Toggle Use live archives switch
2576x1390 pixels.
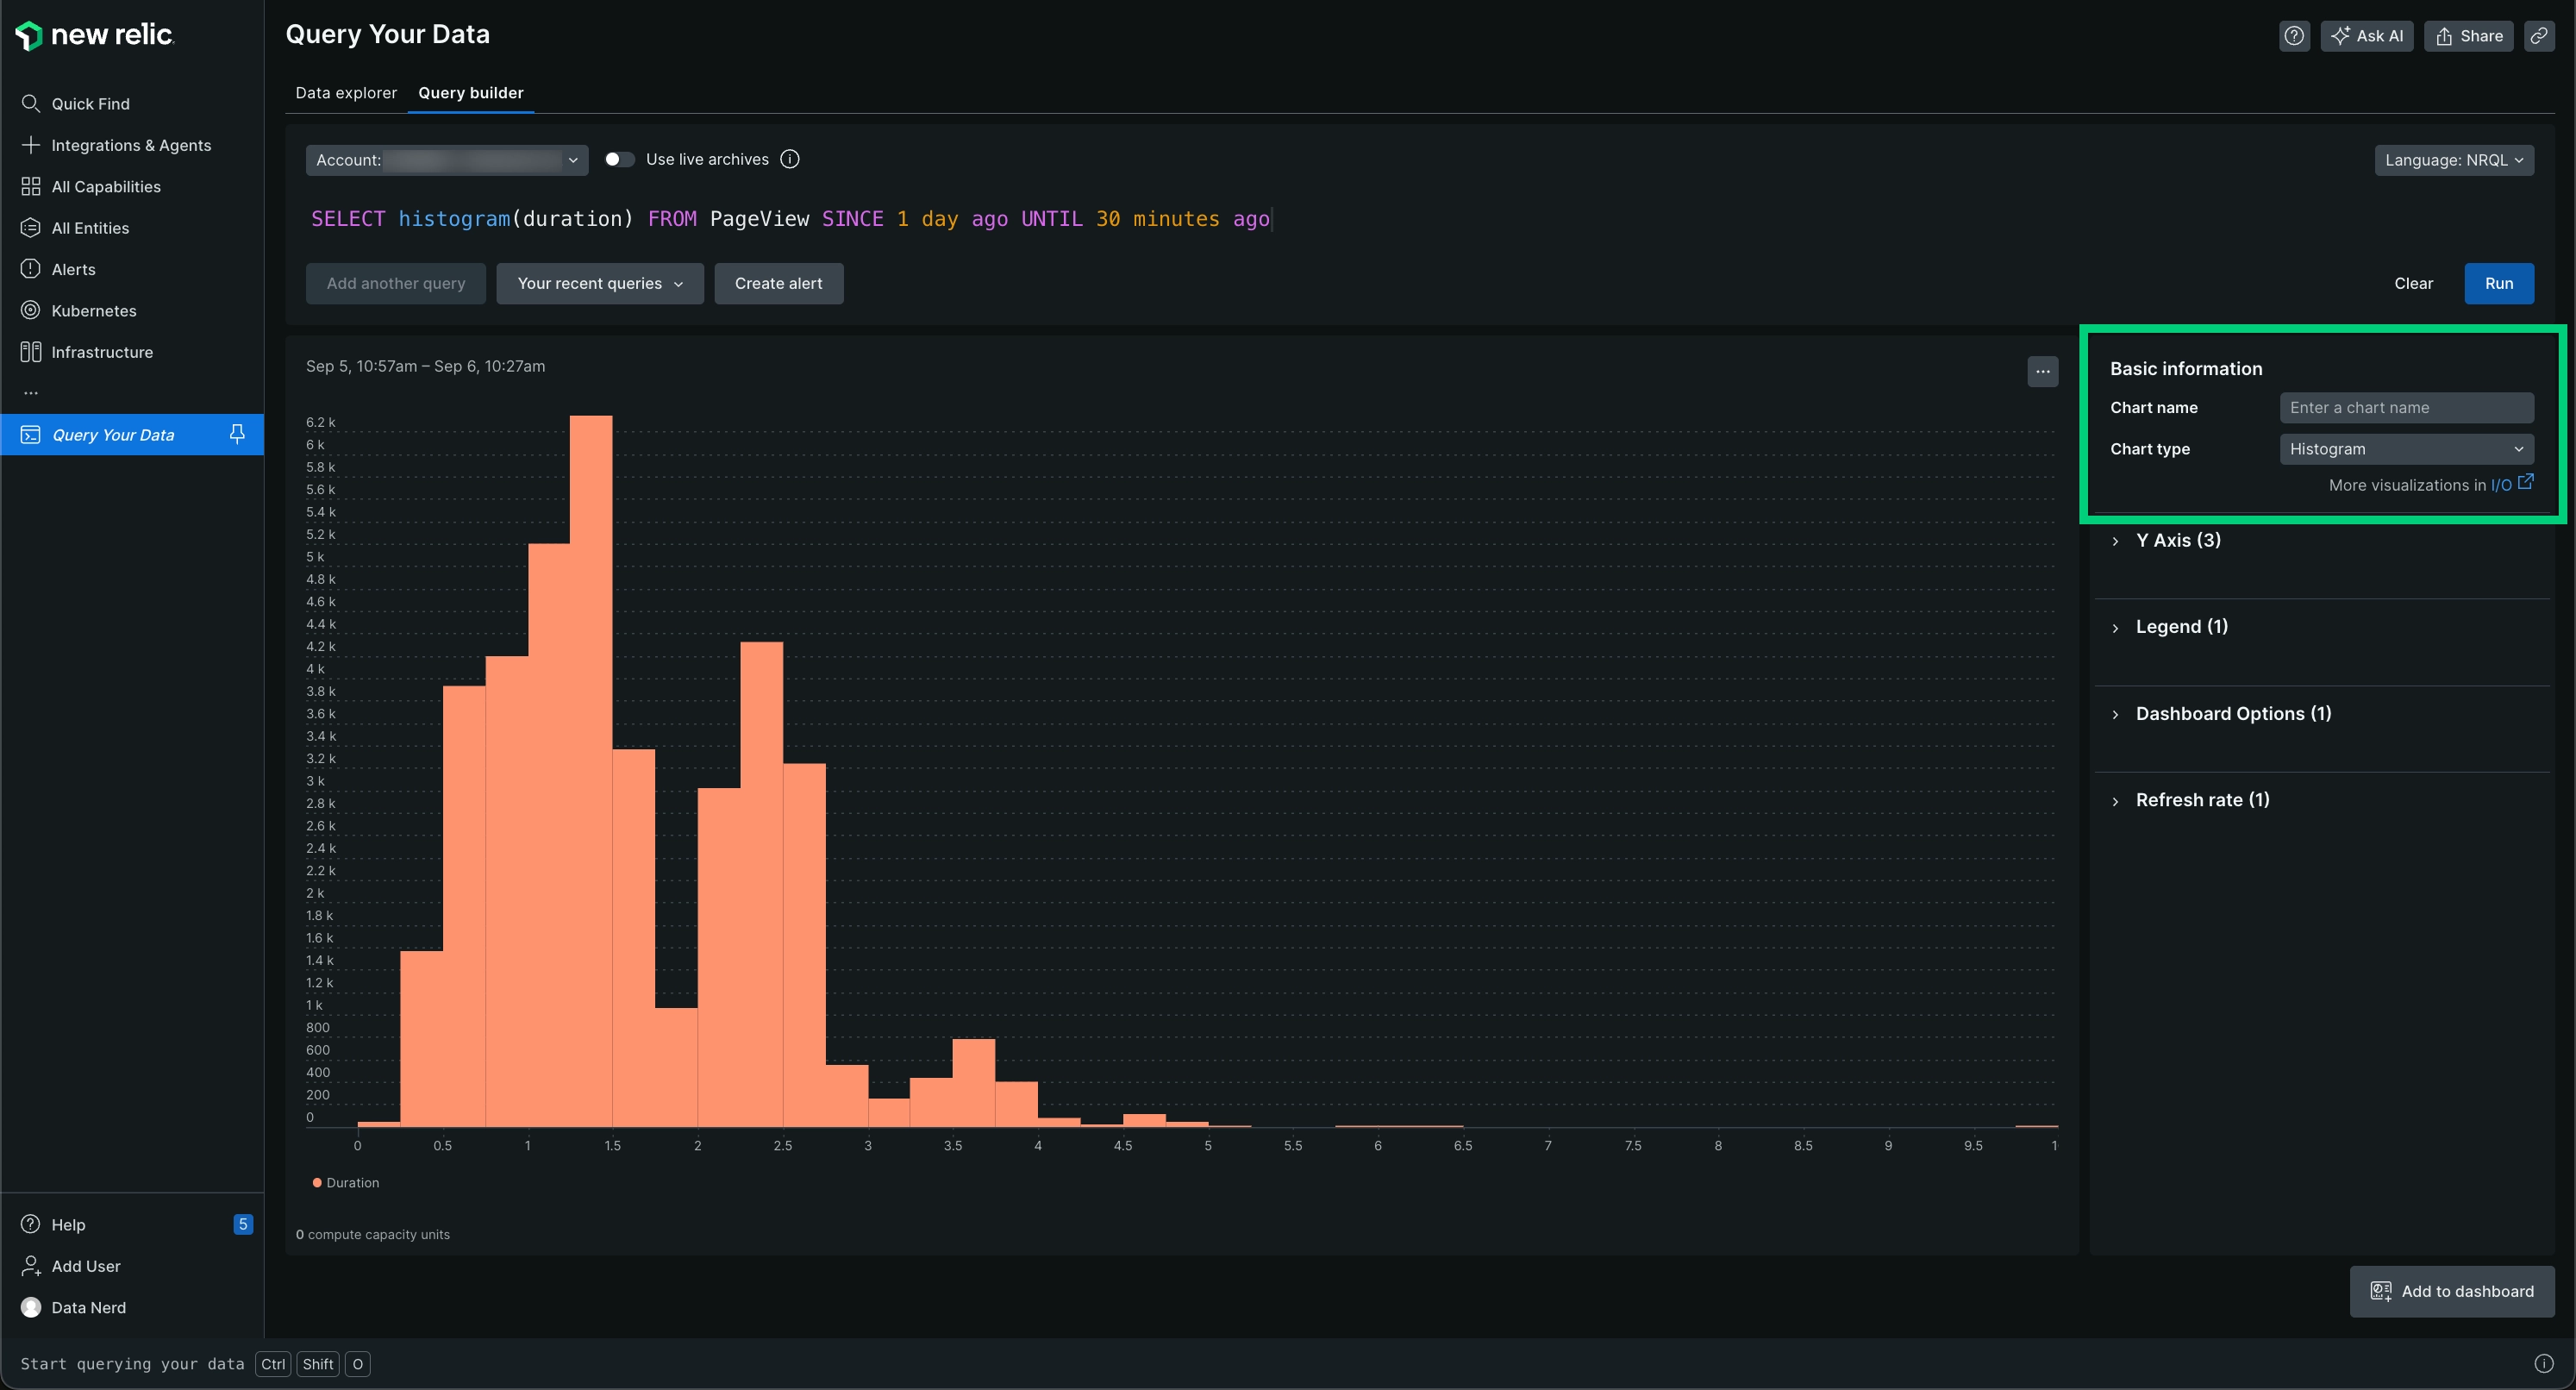click(619, 160)
